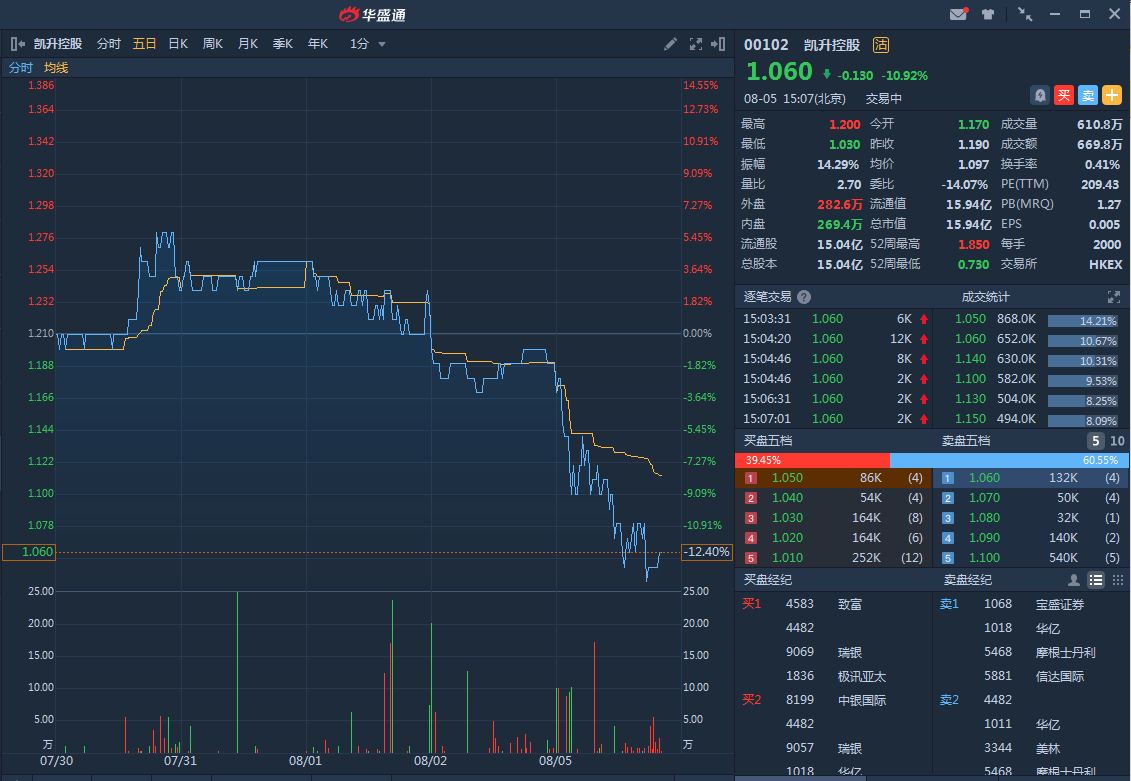Click the current price label 1.060 on chart axis
1131x781 pixels.
tap(29, 552)
